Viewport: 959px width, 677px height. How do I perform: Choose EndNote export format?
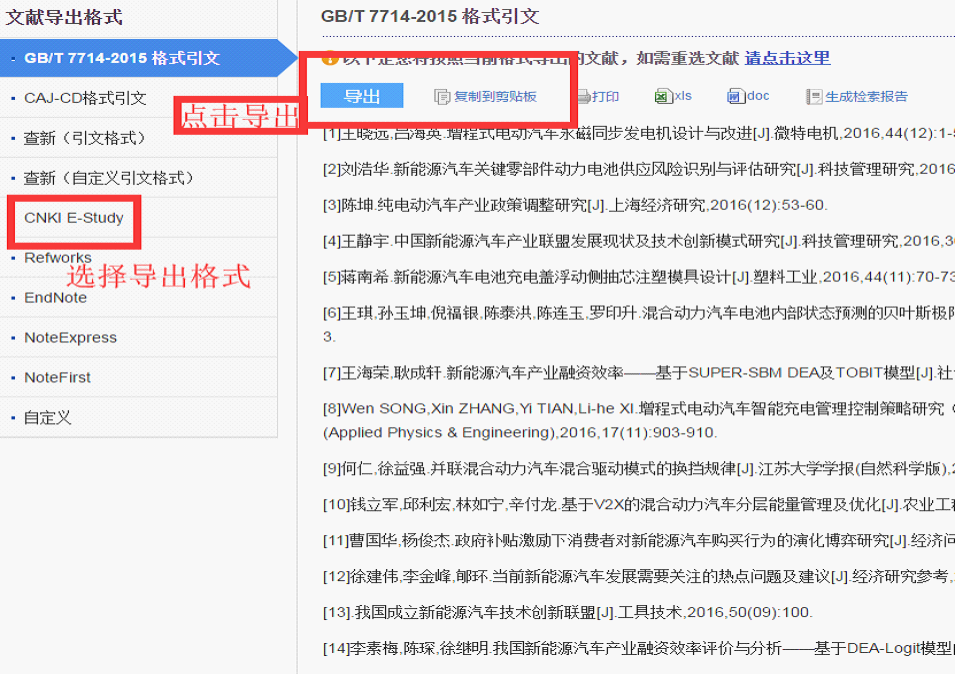(55, 298)
